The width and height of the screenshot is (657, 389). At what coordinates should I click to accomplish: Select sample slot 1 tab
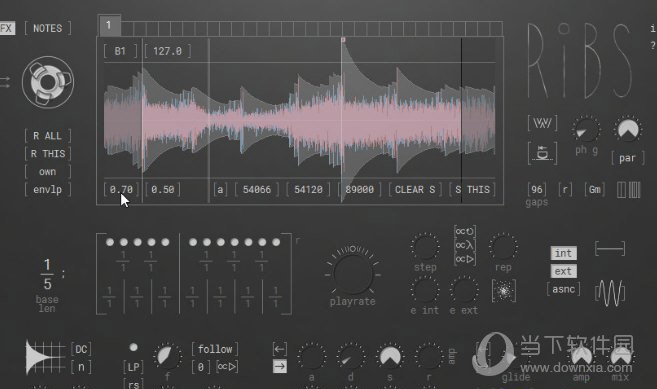click(109, 26)
